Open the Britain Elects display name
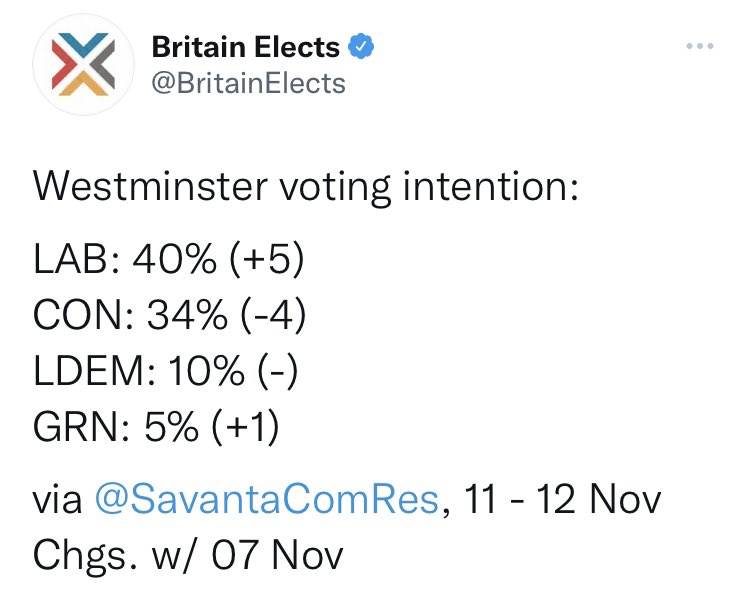Screen dimensions: 750x607 coord(246,47)
